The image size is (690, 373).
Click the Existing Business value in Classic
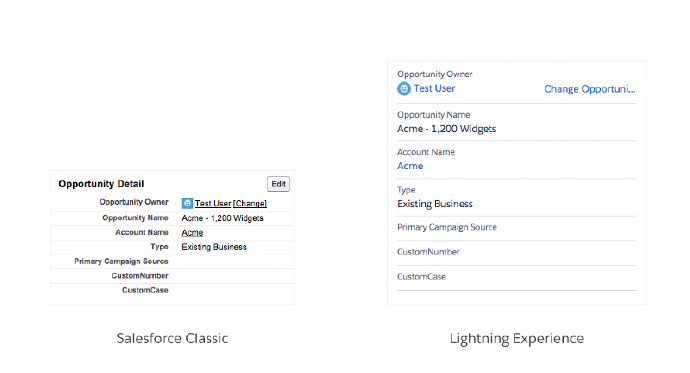click(x=214, y=247)
